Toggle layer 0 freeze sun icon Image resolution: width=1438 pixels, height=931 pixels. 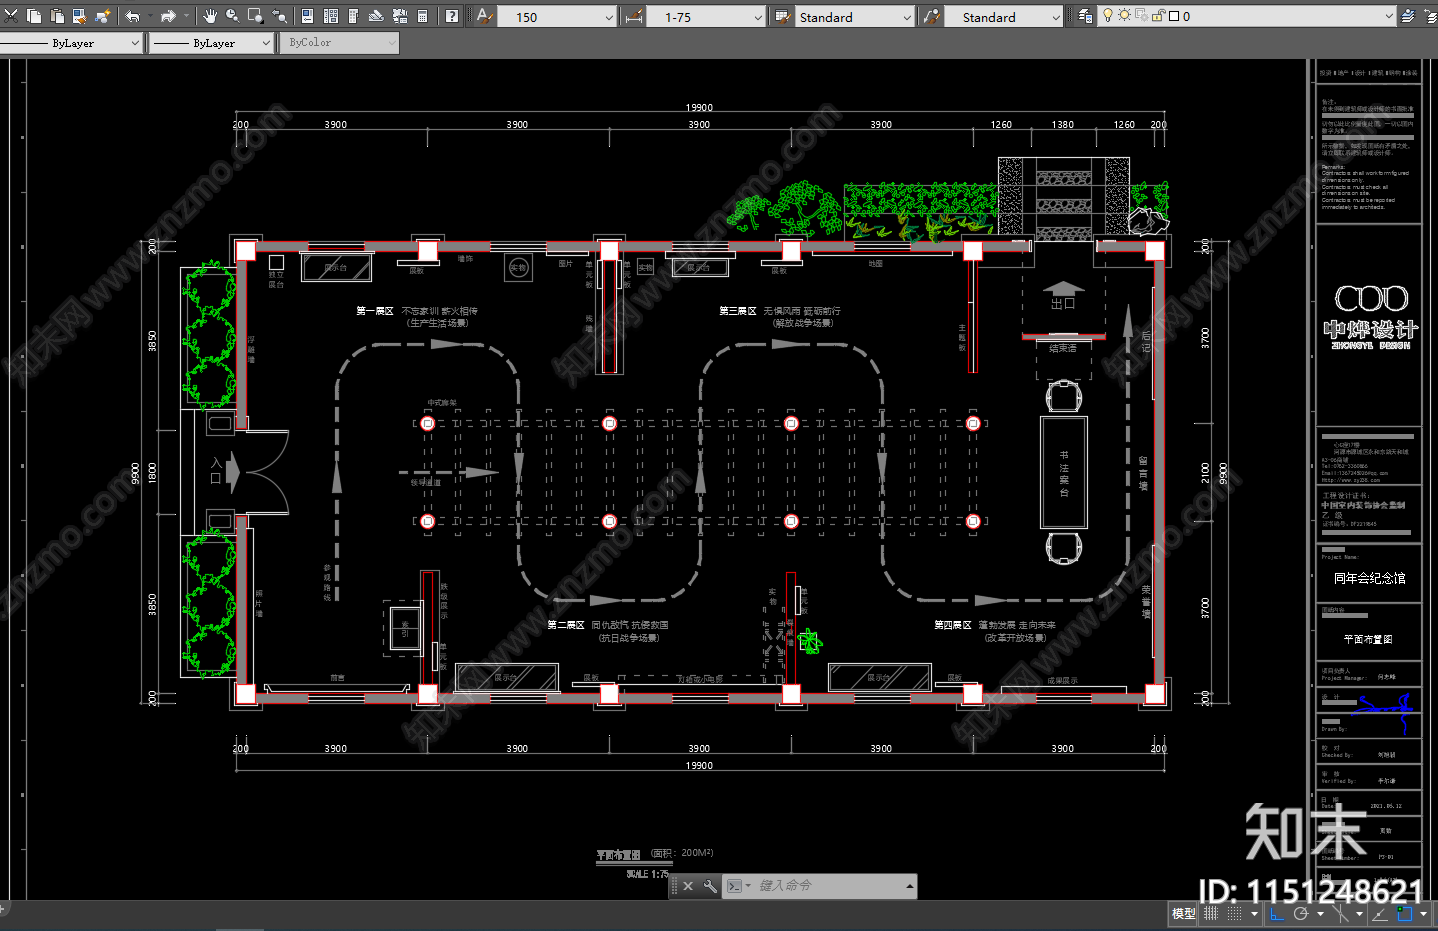coord(1124,16)
